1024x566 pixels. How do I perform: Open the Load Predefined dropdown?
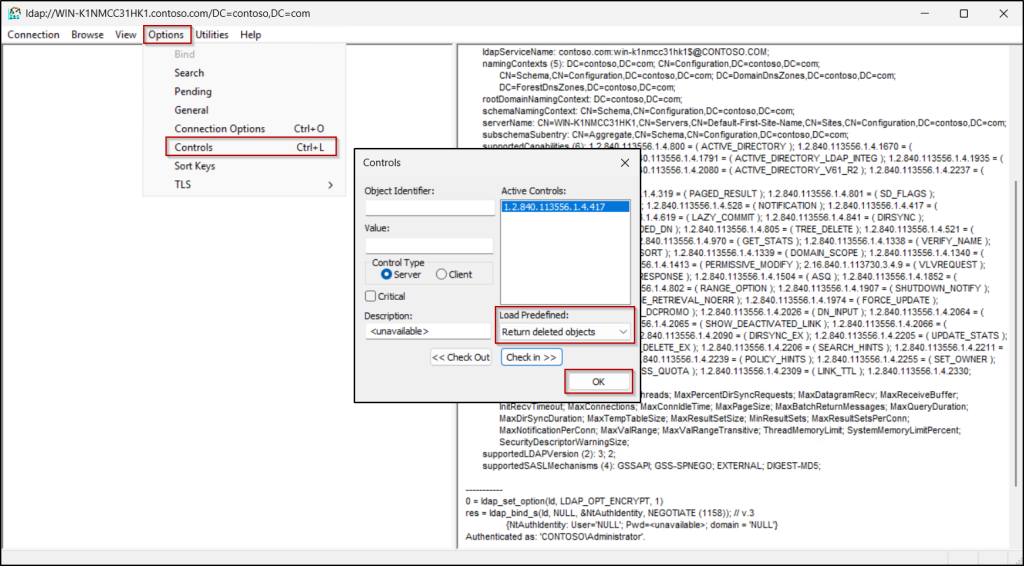(565, 332)
